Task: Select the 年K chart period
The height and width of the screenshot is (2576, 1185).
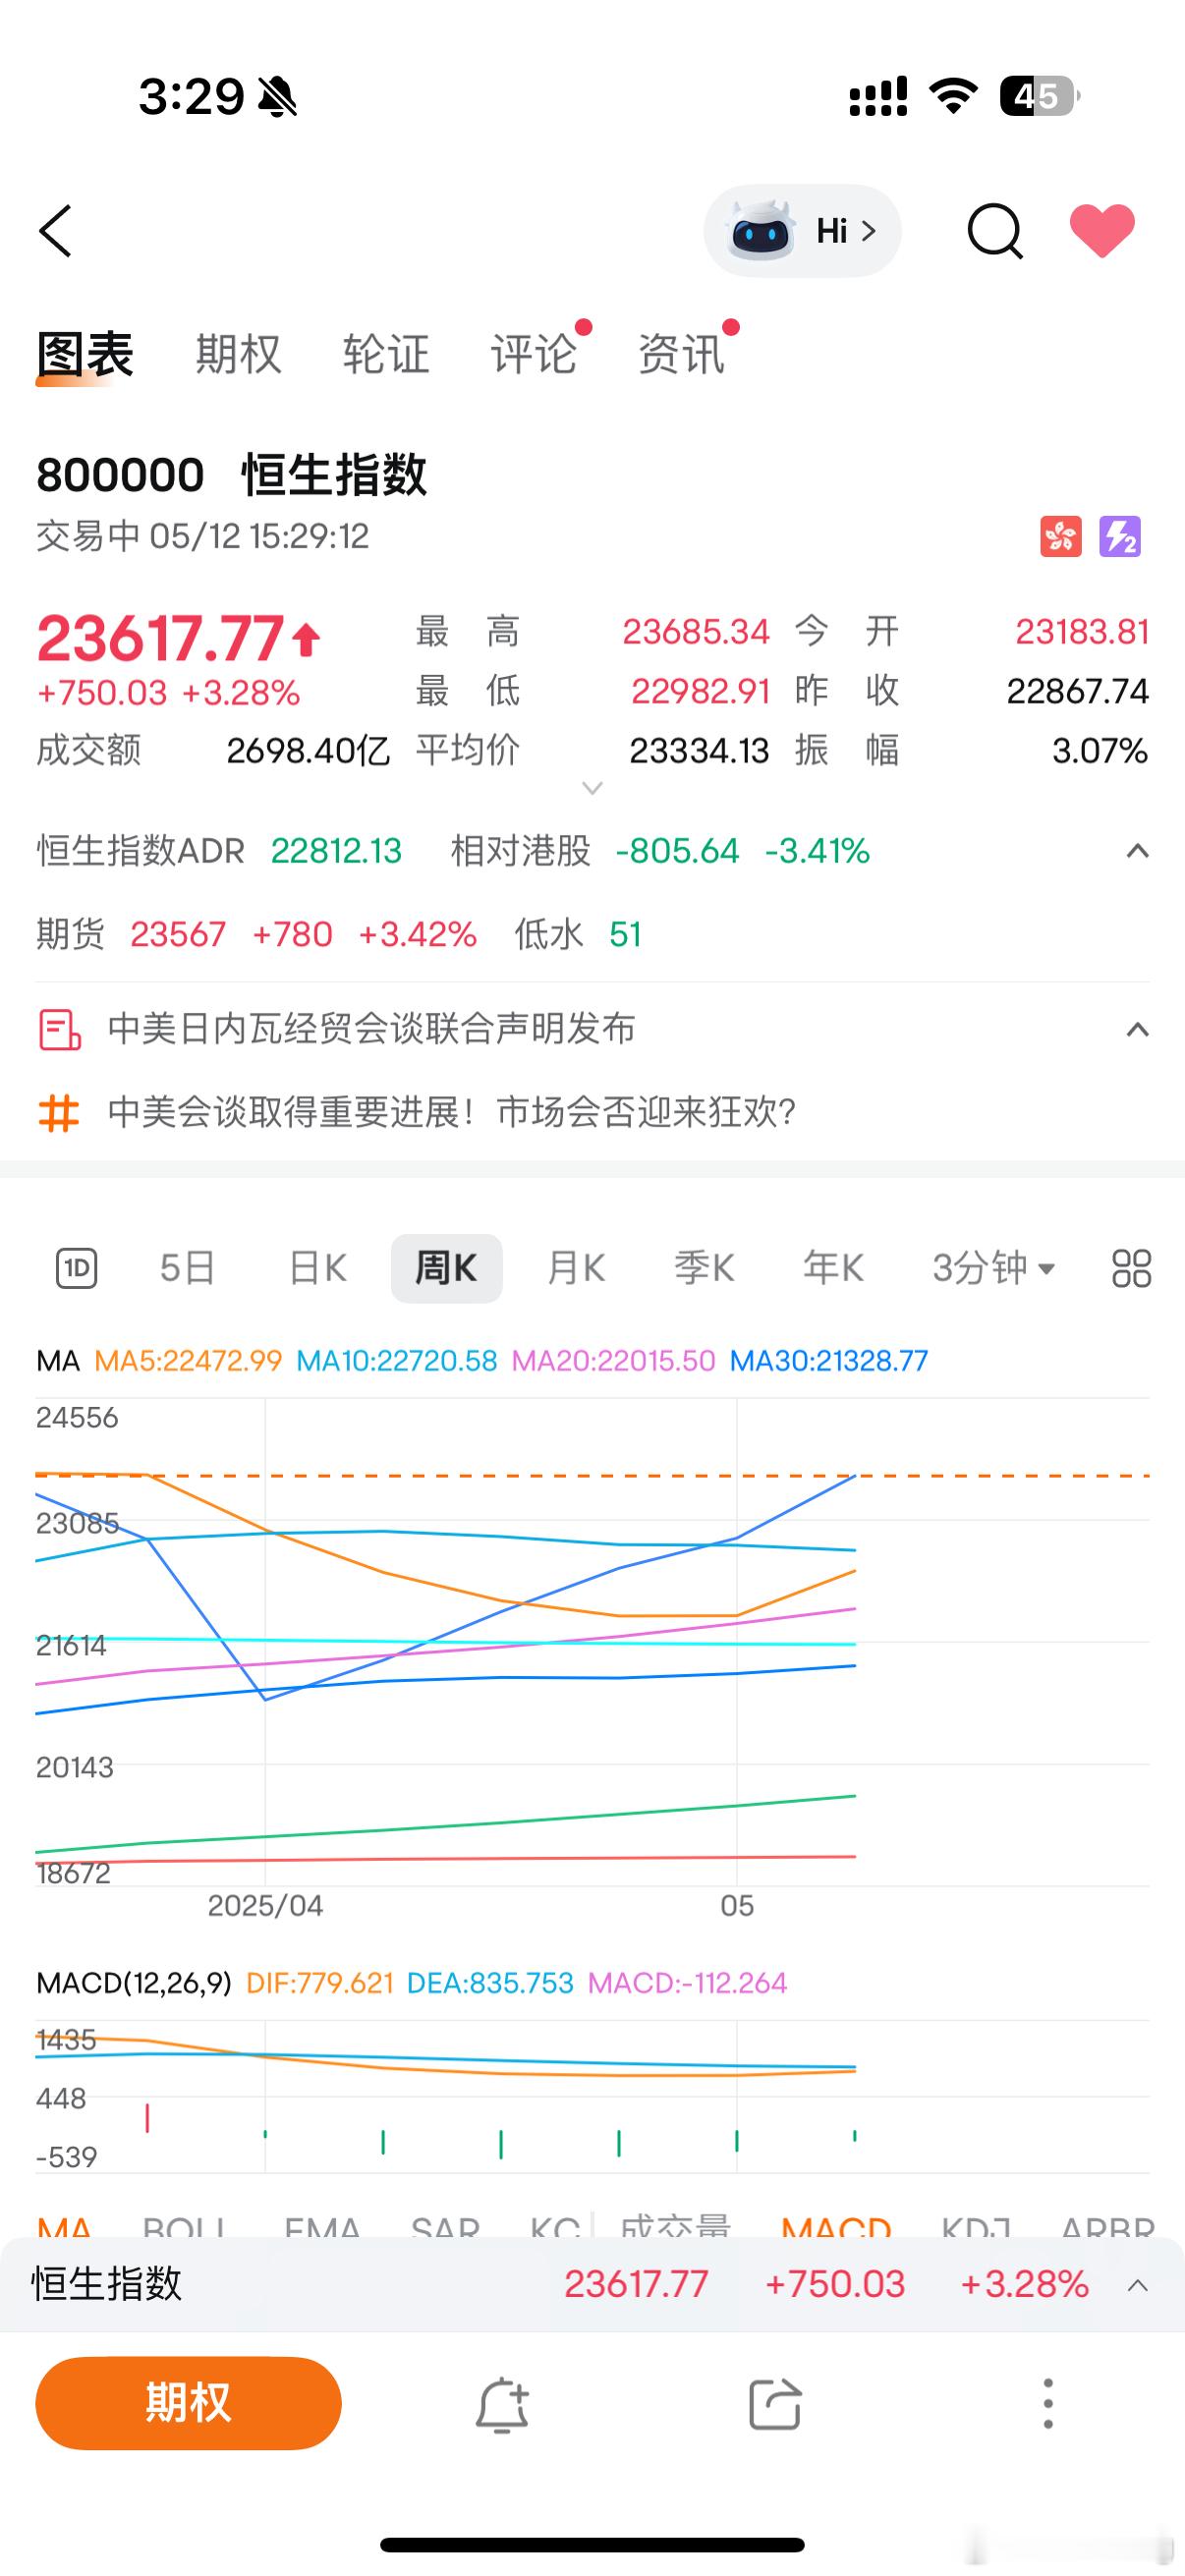Action: (833, 1268)
